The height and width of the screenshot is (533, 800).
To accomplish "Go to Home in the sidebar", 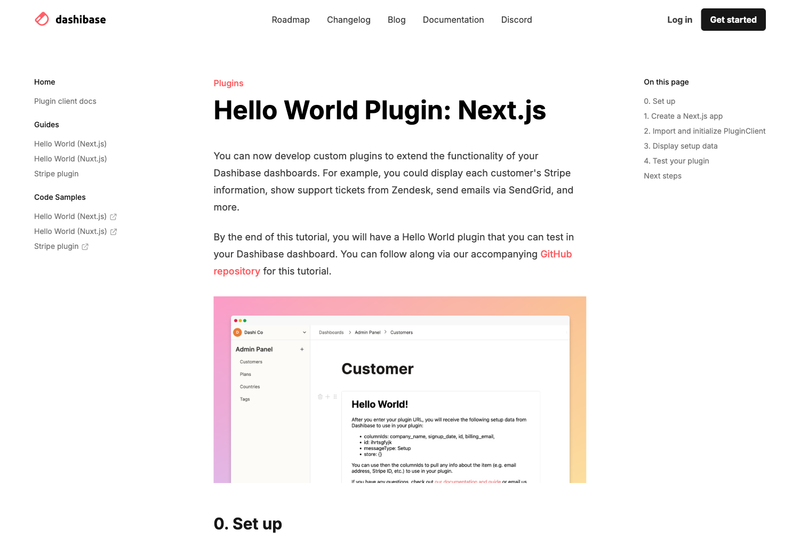I will click(44, 82).
